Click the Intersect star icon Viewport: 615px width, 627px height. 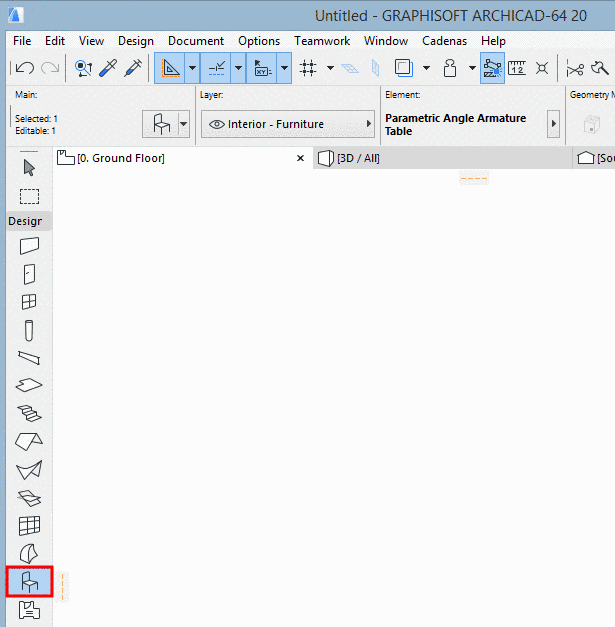click(542, 68)
